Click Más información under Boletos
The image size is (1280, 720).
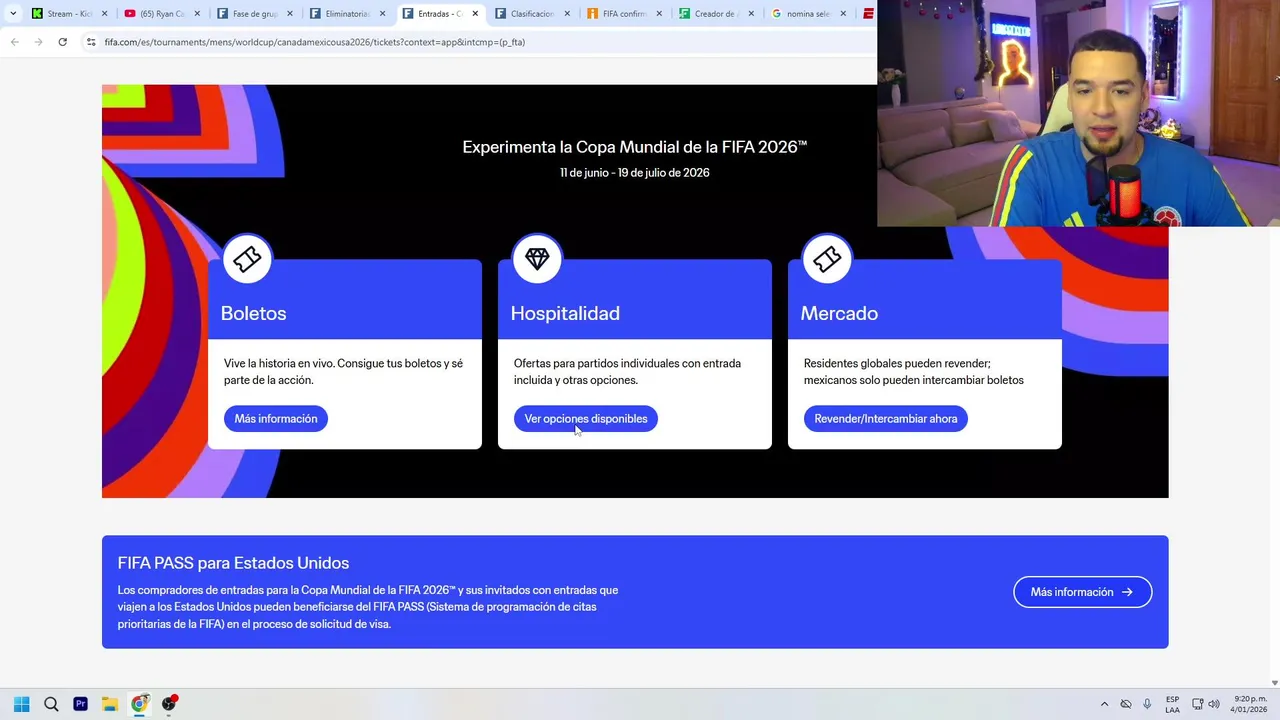click(x=276, y=419)
